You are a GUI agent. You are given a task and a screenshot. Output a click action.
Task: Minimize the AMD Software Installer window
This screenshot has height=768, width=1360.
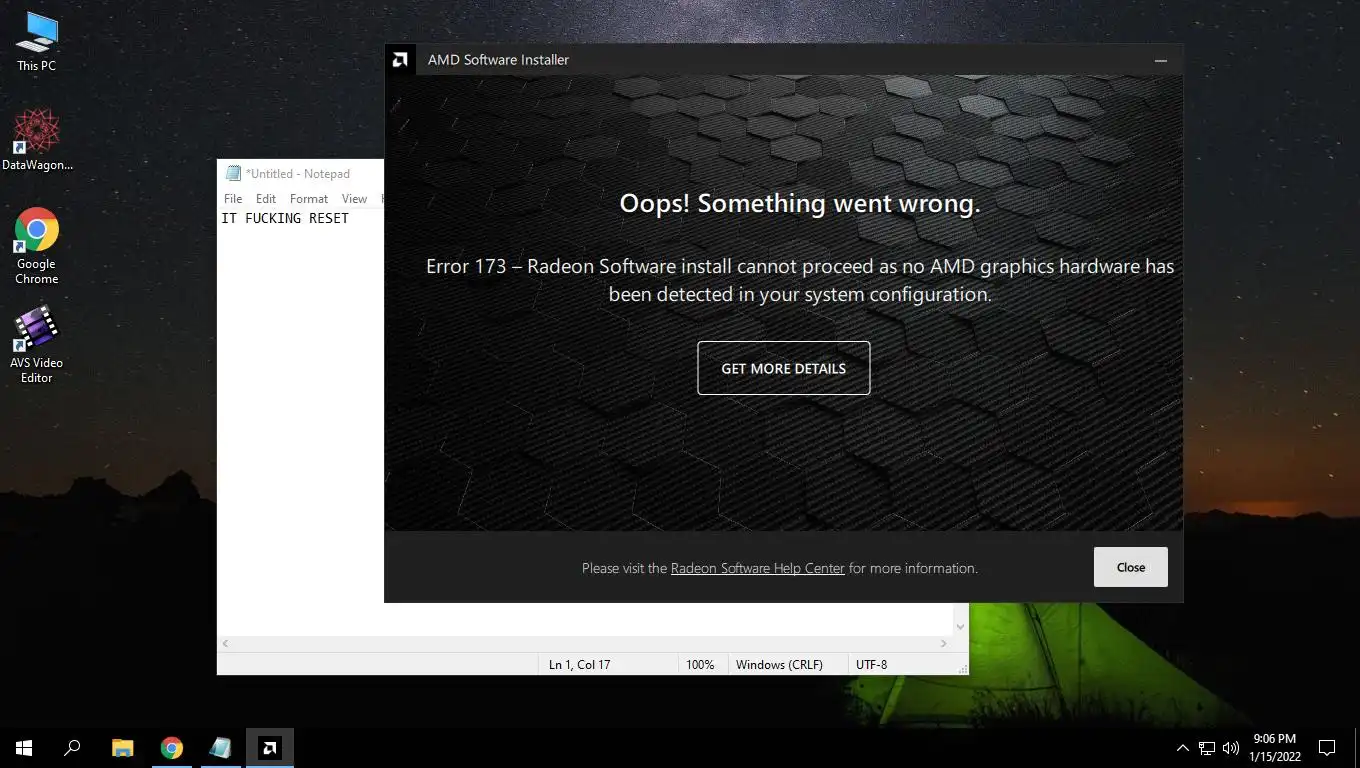(1160, 60)
